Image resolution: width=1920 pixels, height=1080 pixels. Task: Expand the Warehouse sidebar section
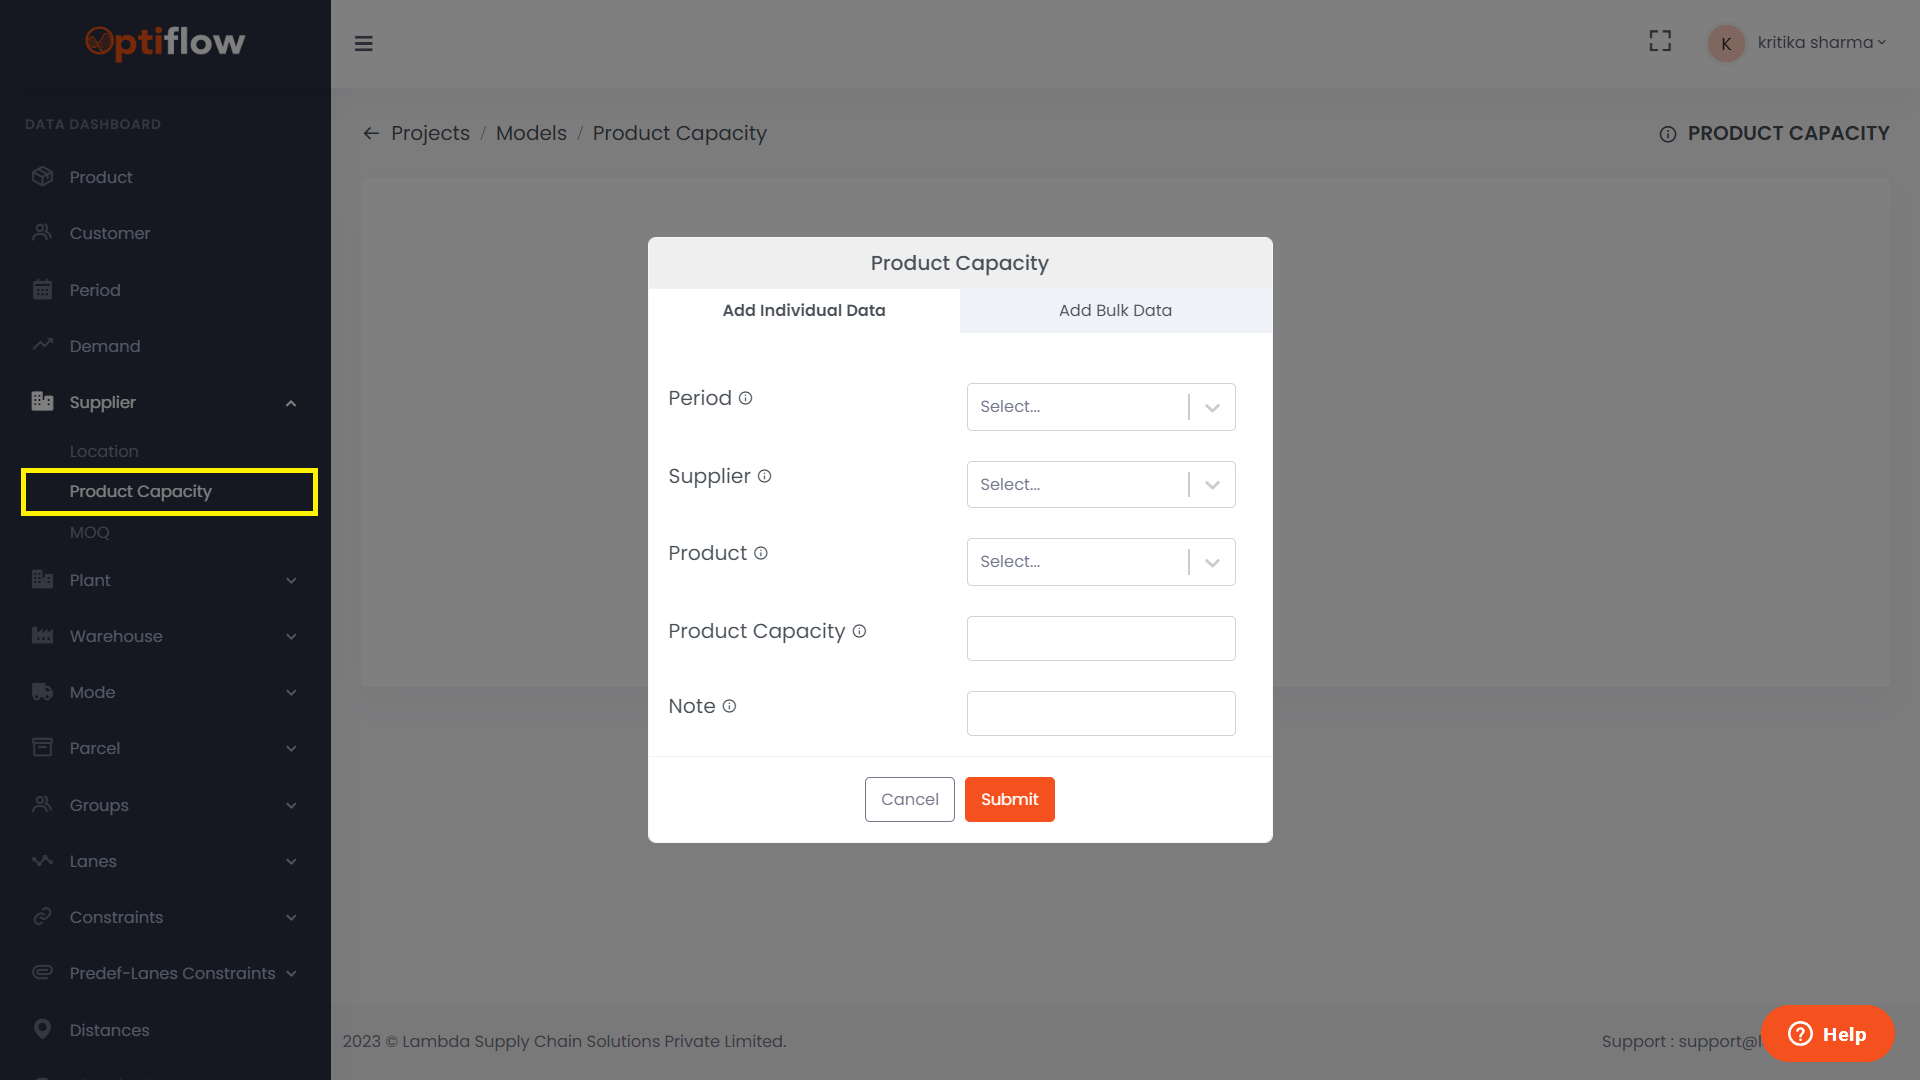(x=290, y=636)
